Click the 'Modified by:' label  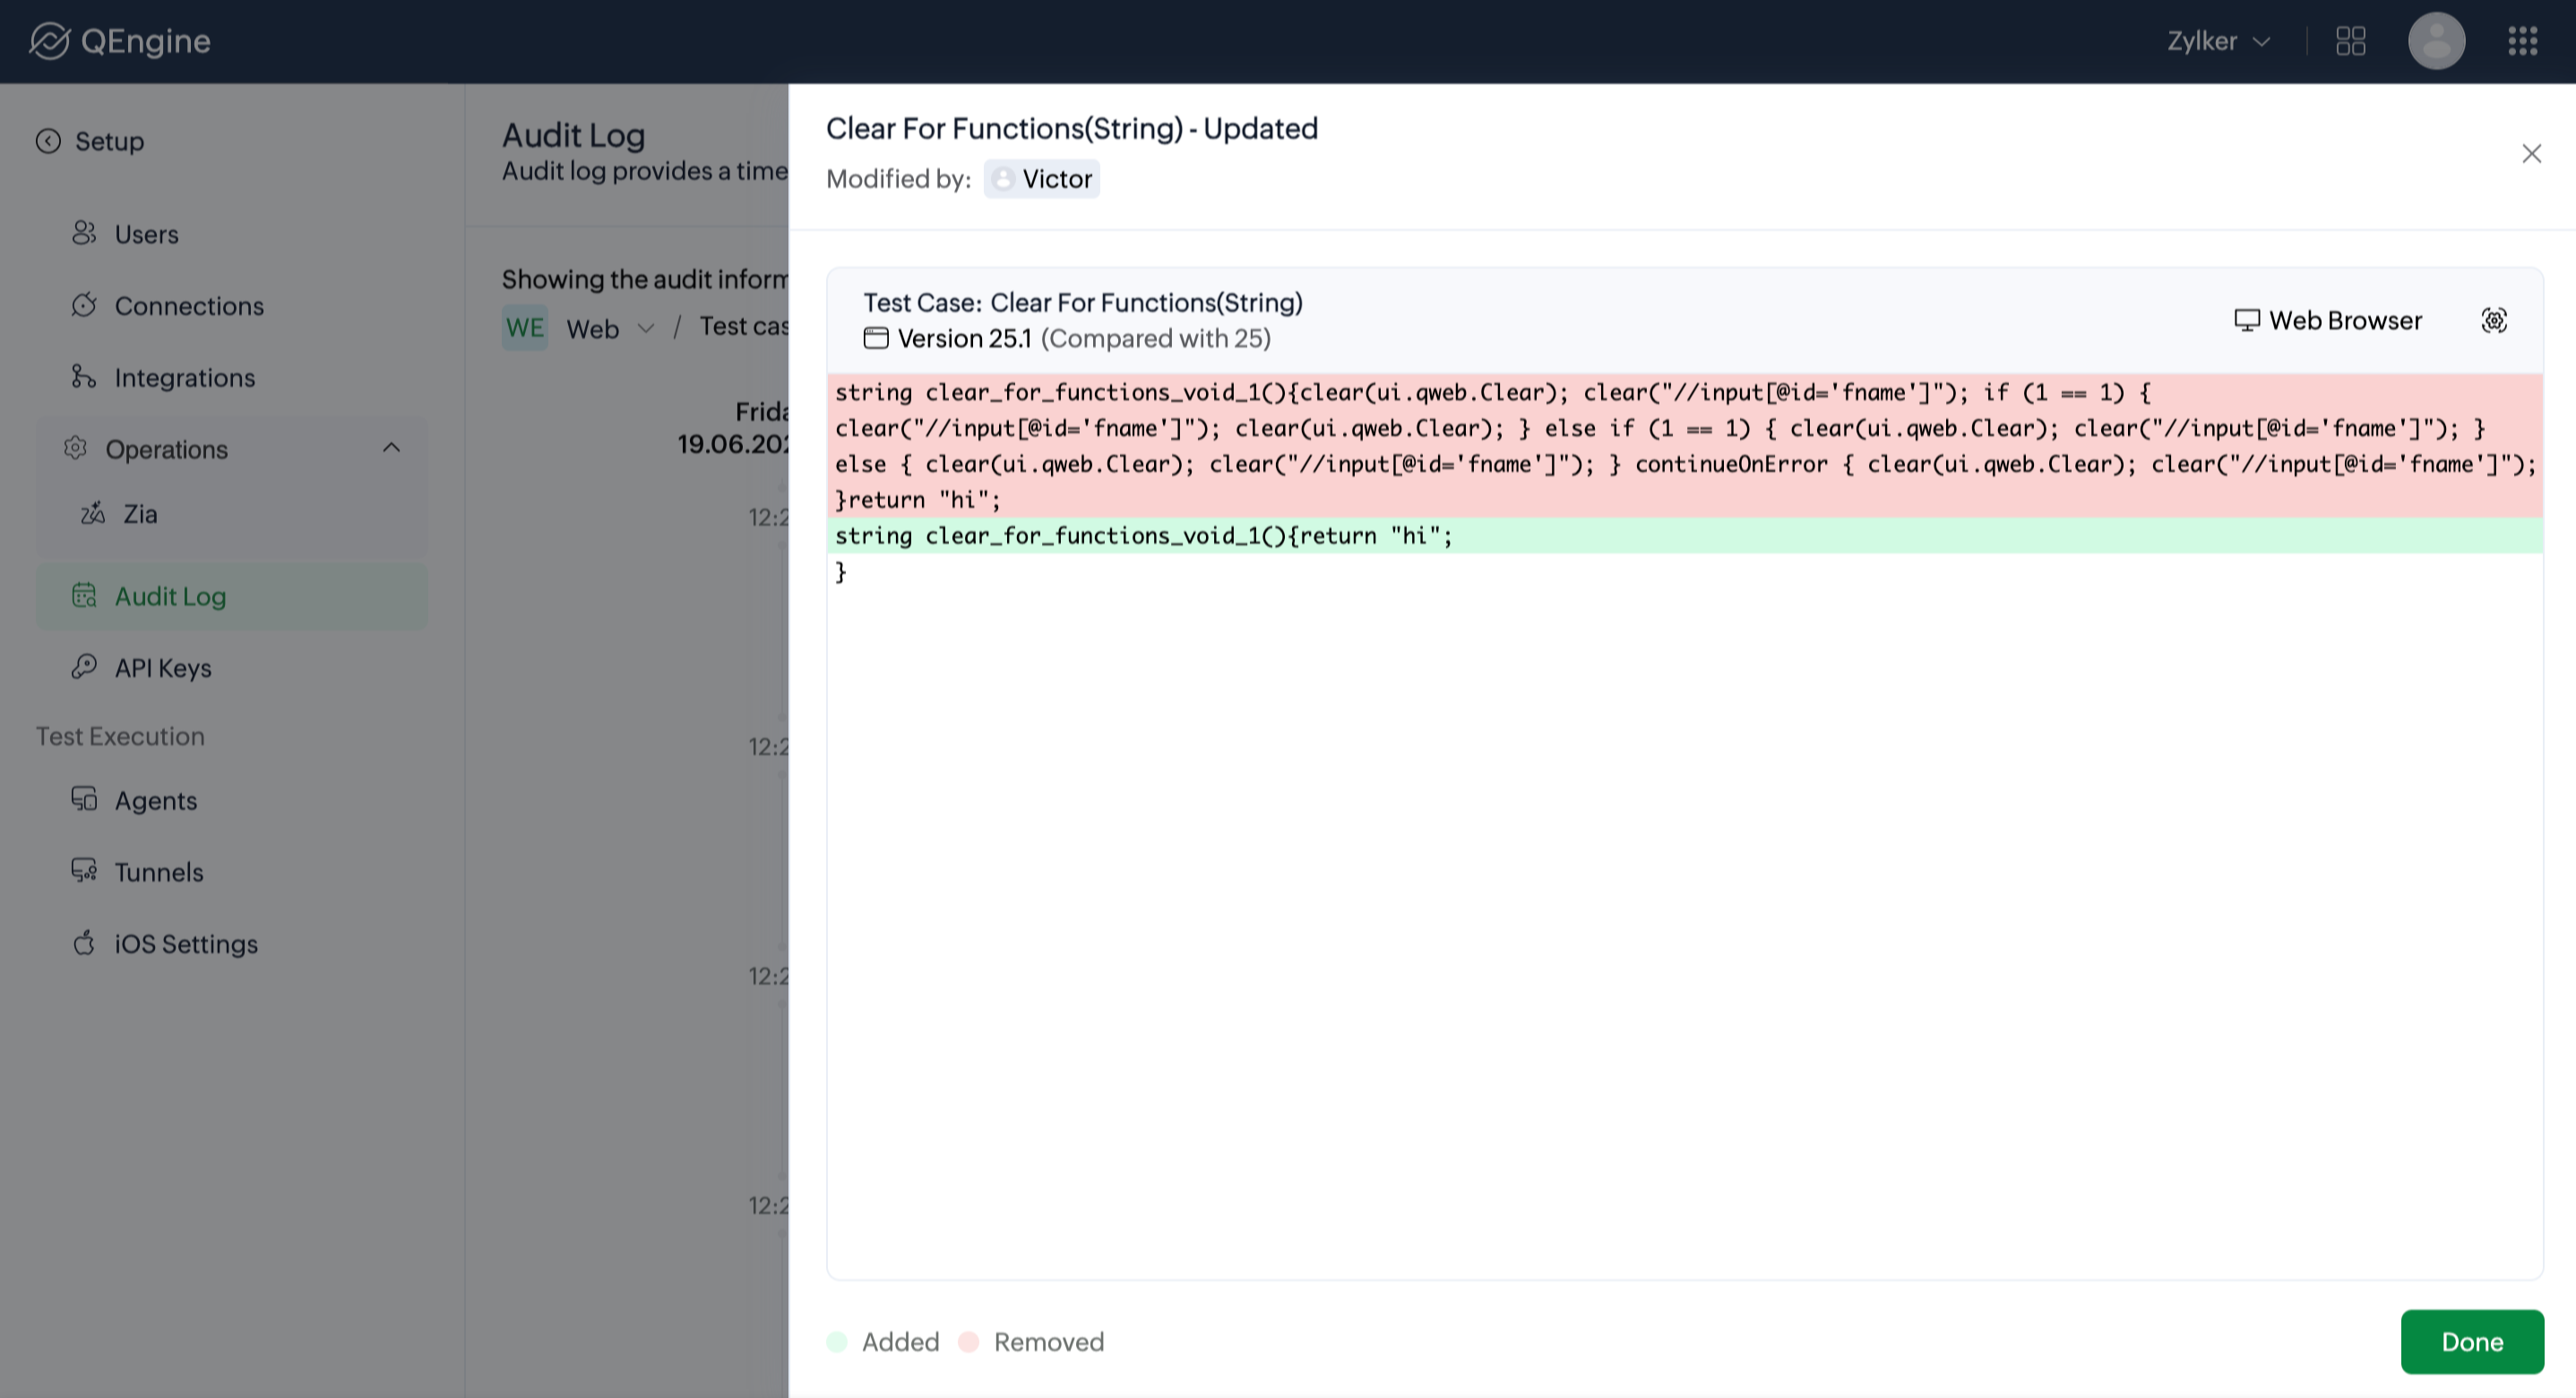(x=898, y=179)
